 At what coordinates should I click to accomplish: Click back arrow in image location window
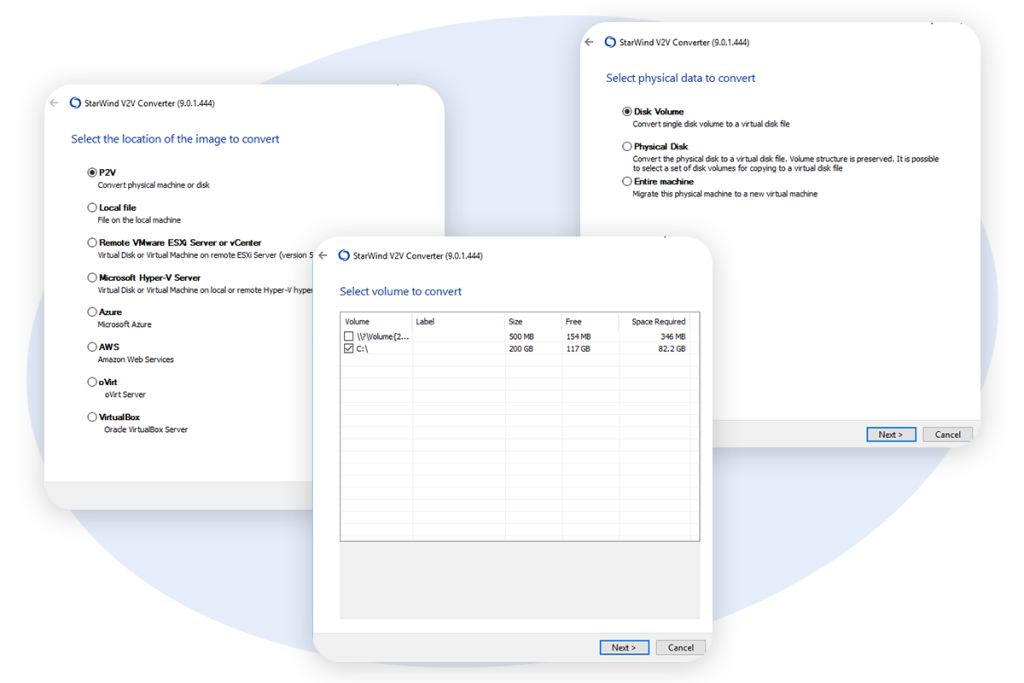[54, 103]
